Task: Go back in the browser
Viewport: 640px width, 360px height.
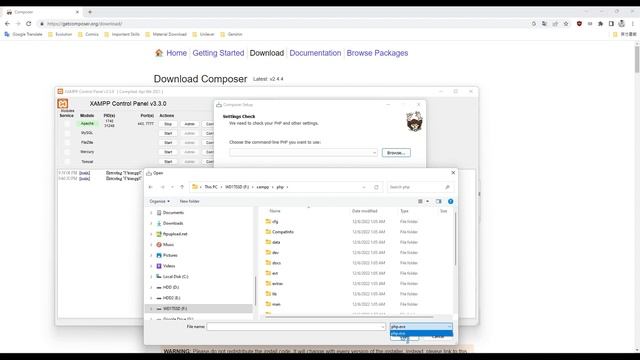Action: pos(7,24)
